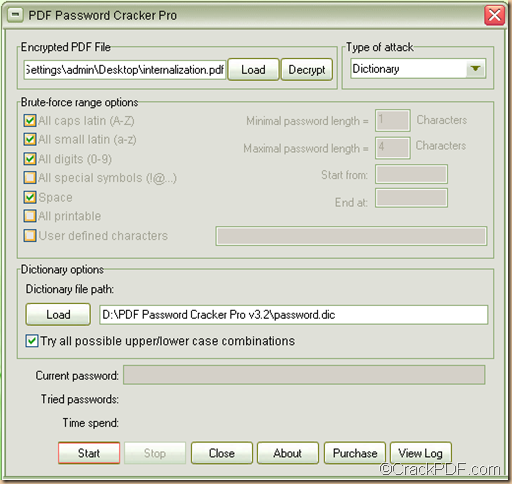Screen dimensions: 512x484
Task: Click the Current password field
Action: tap(304, 375)
